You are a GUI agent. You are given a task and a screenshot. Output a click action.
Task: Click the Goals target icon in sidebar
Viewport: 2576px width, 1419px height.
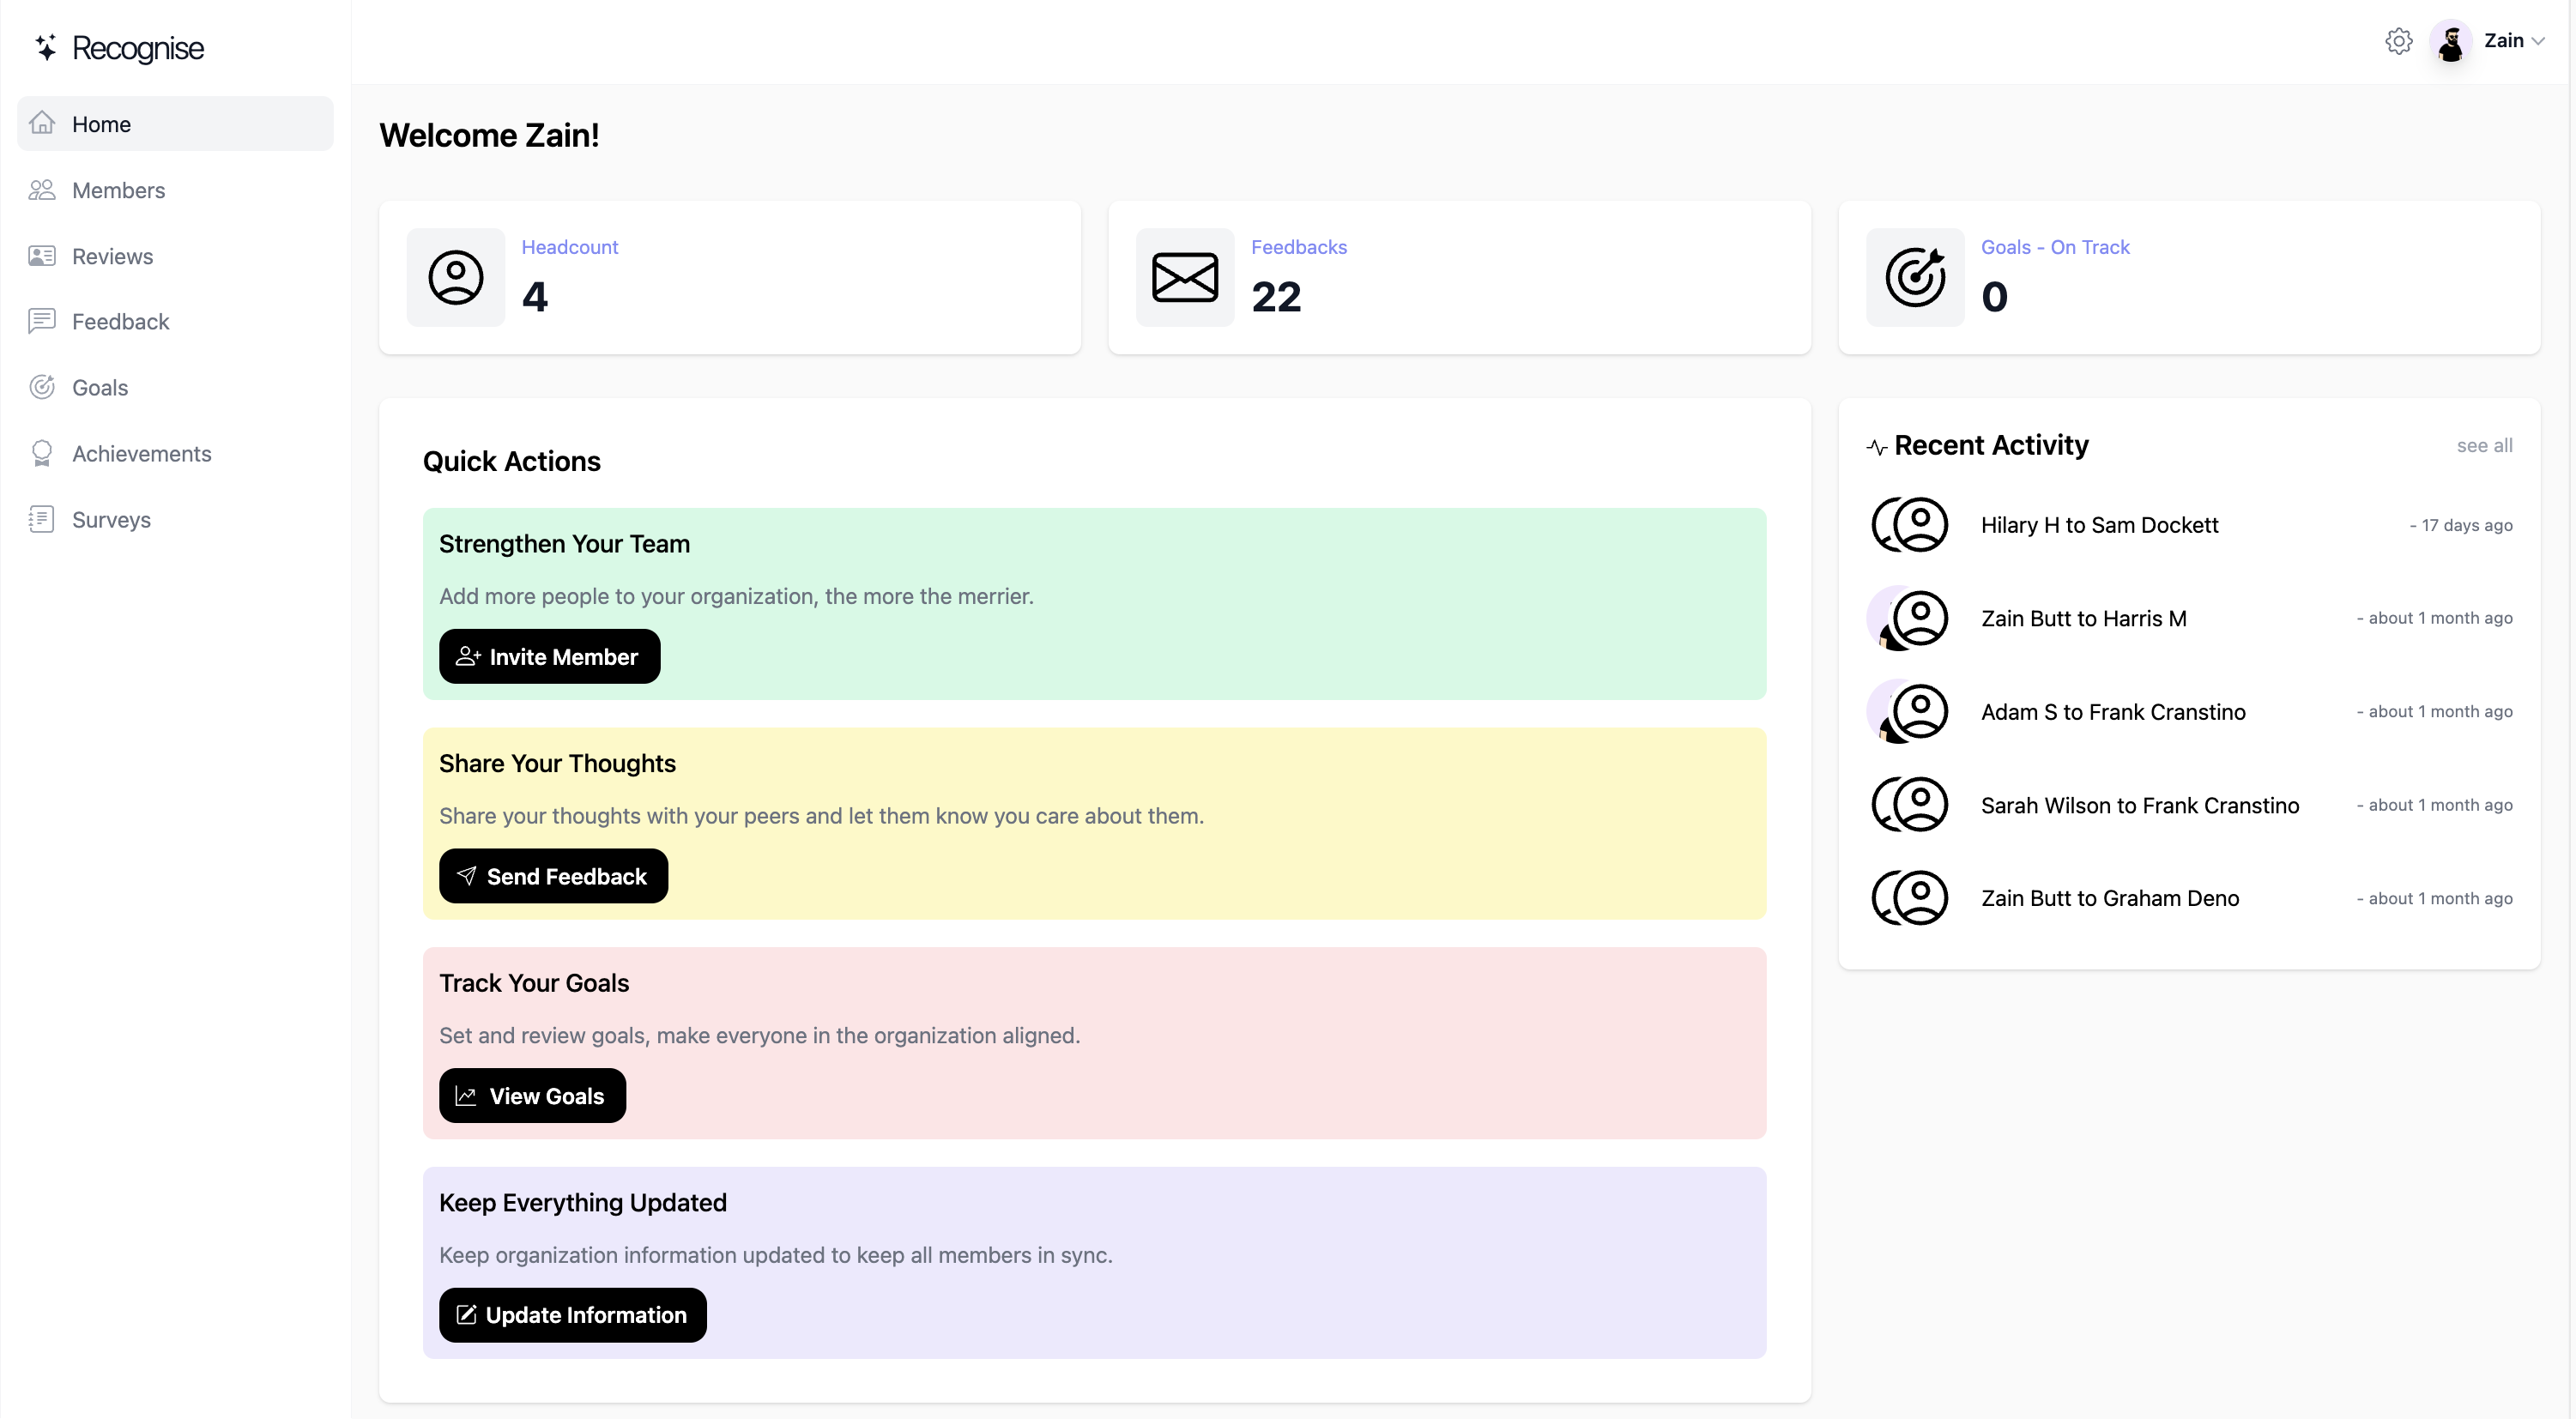(42, 387)
